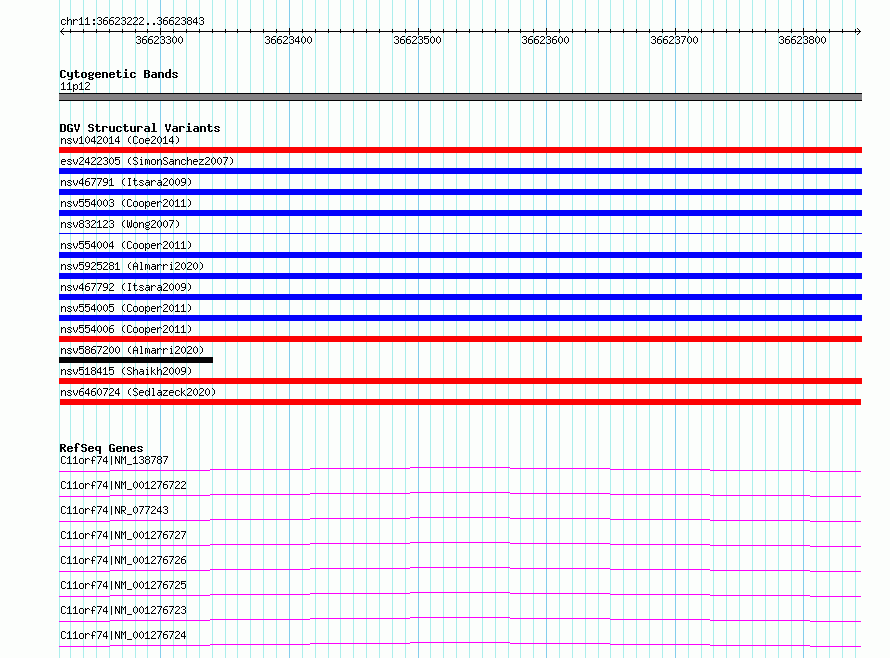Viewport: 890px width, 658px height.
Task: Click the short black bar for nsv5867200
Action: coord(136,360)
